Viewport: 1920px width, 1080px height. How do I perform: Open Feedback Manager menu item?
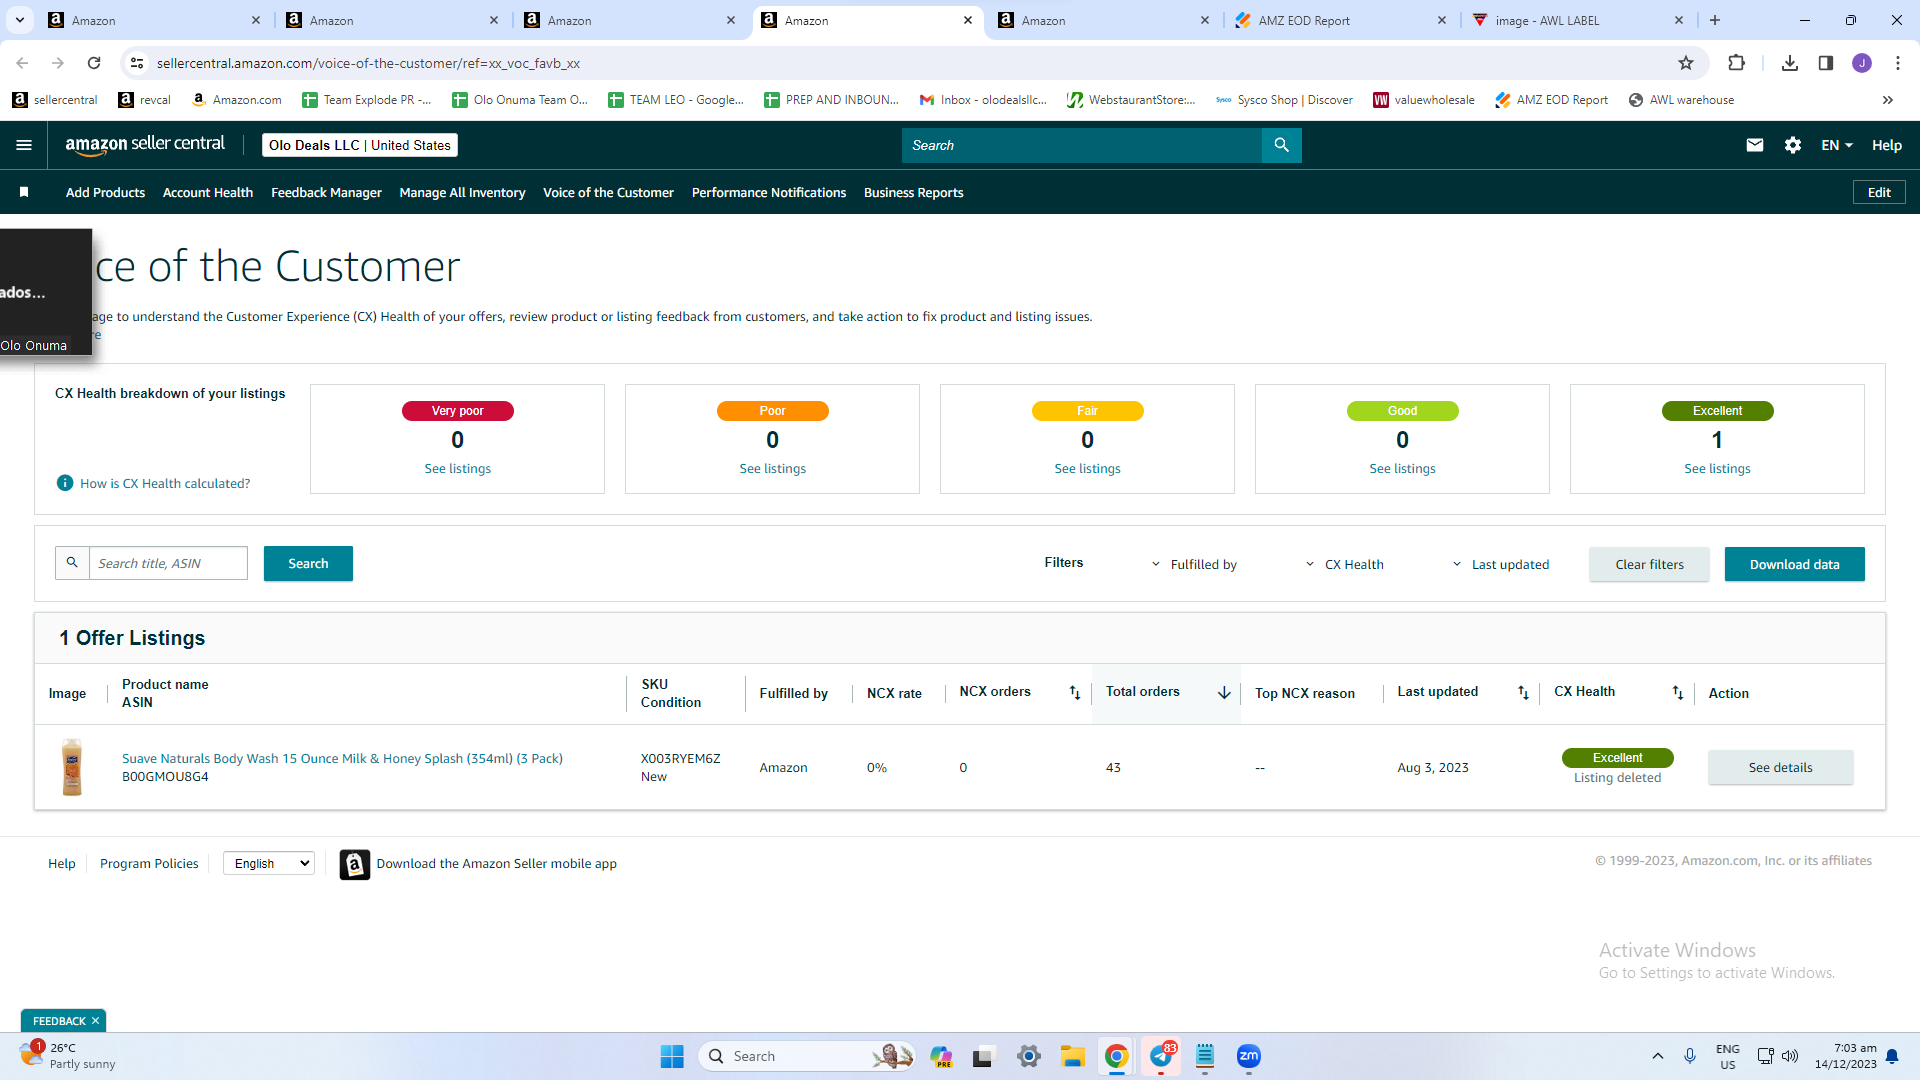pos(326,192)
